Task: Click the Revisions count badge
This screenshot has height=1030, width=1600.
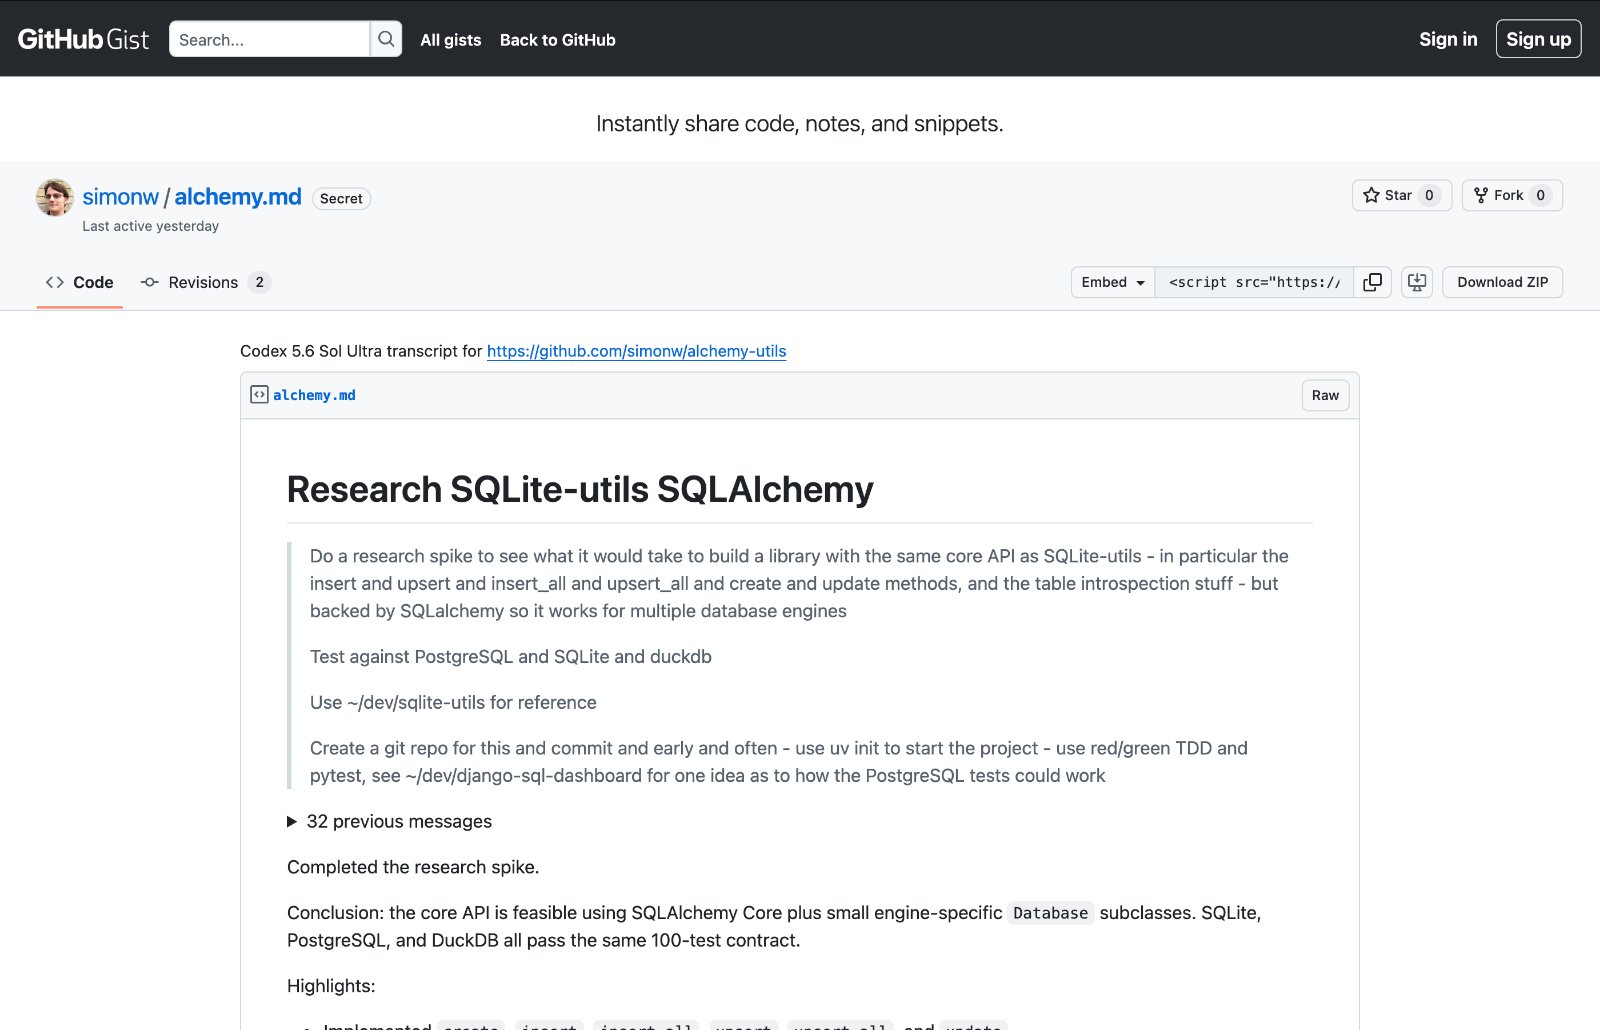Action: [x=259, y=282]
